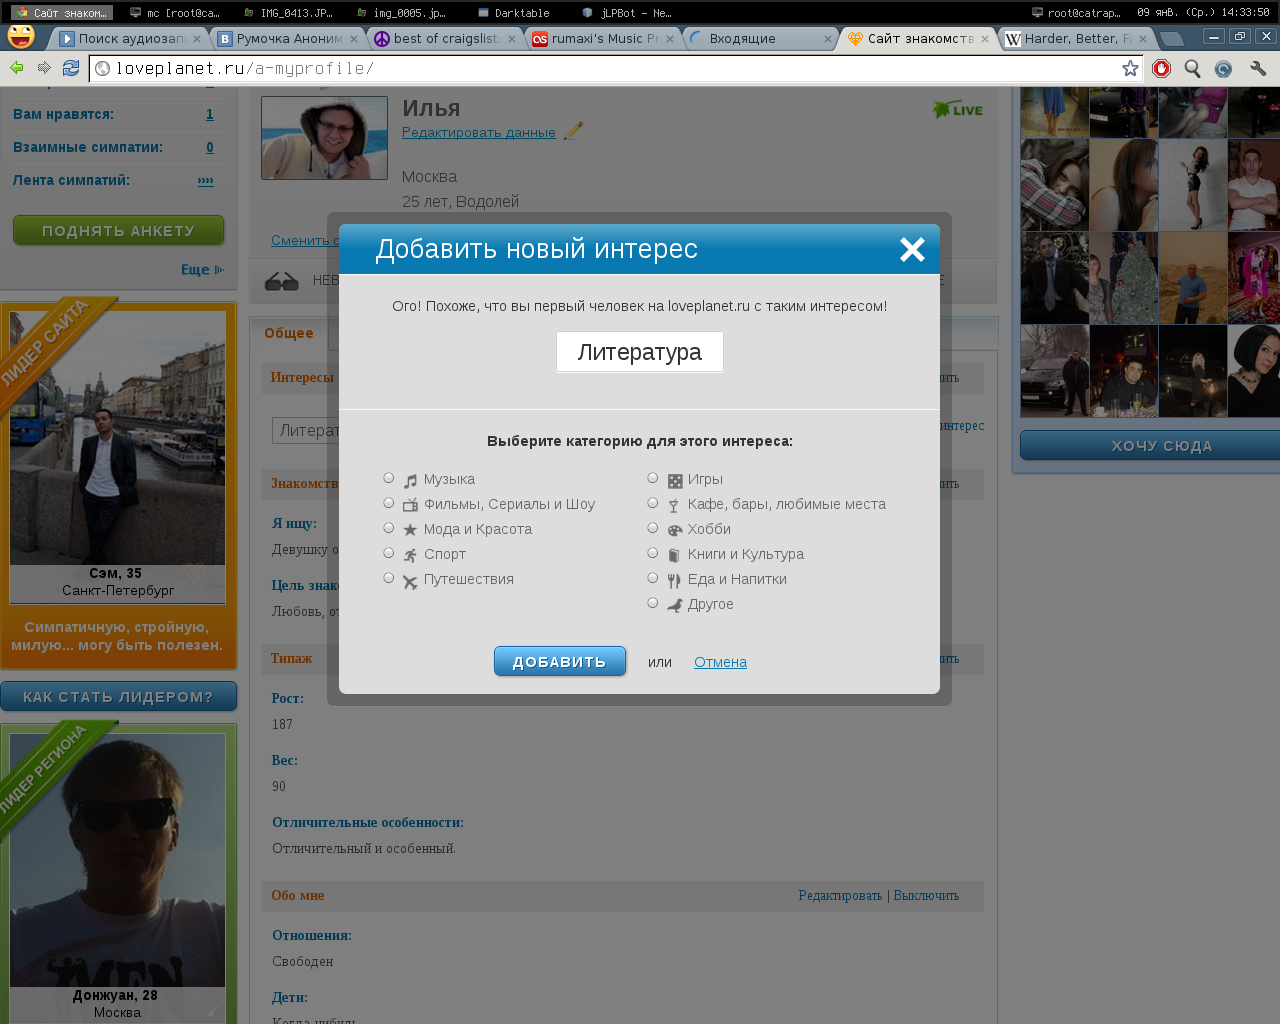Click the music note icon

pos(410,481)
